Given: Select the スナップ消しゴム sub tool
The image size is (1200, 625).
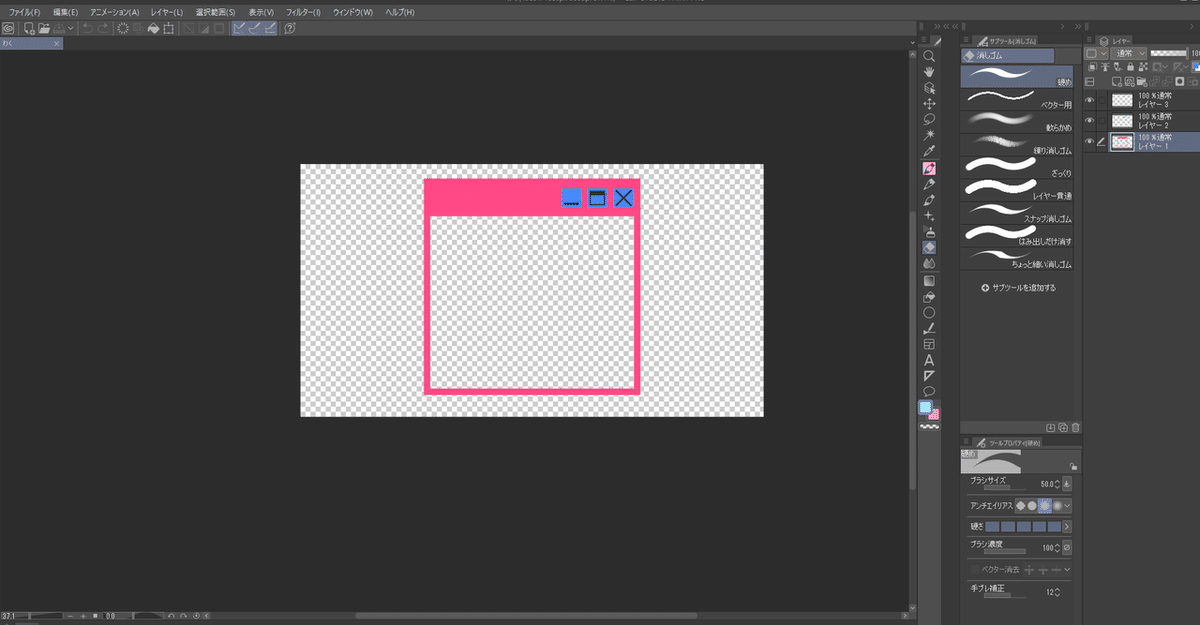Looking at the screenshot, I should point(1017,212).
